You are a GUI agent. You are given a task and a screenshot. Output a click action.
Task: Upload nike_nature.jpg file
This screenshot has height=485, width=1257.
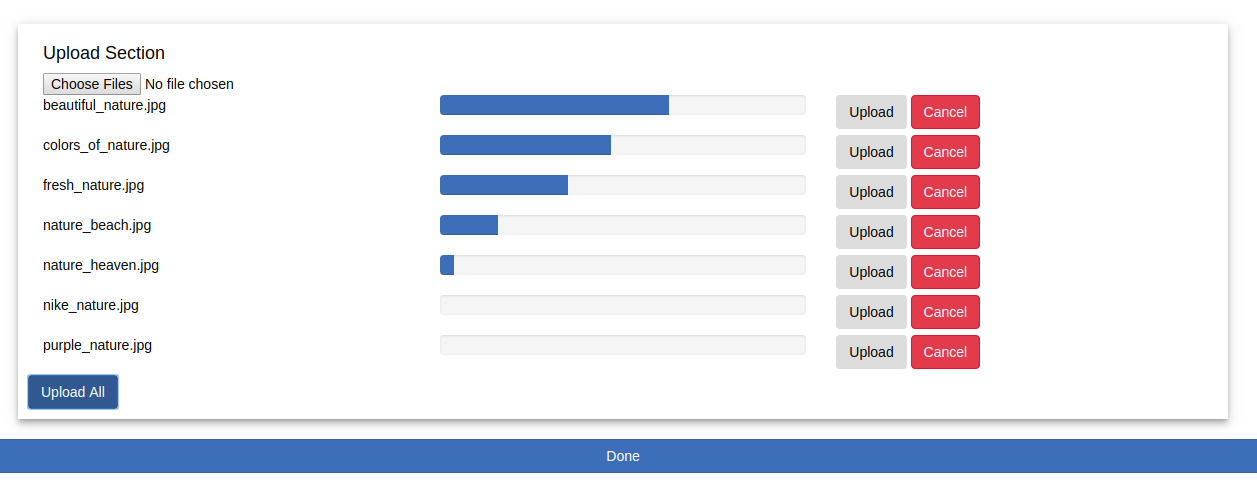871,312
